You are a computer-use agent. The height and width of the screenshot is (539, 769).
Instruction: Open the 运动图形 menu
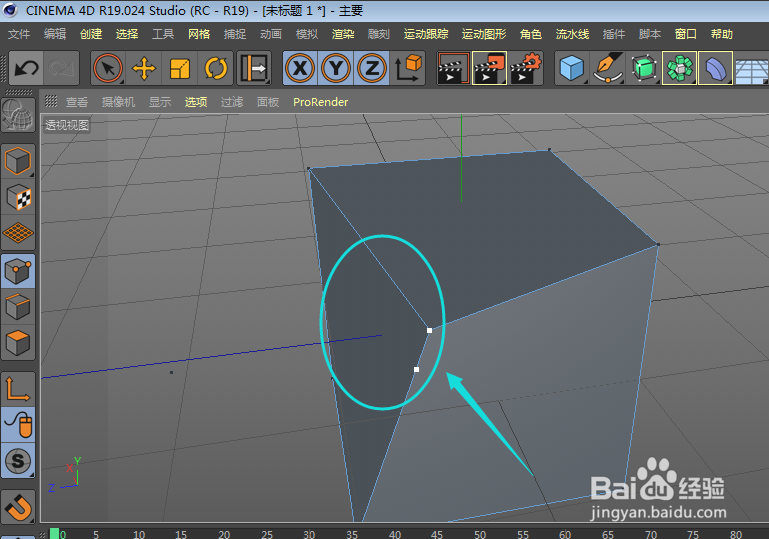(x=484, y=34)
